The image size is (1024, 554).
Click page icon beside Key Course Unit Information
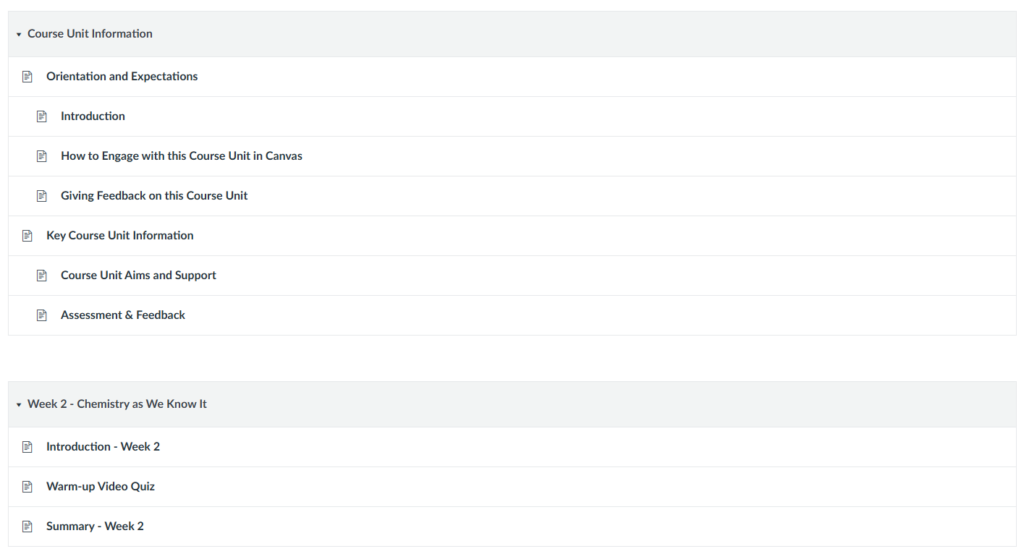[x=28, y=236]
